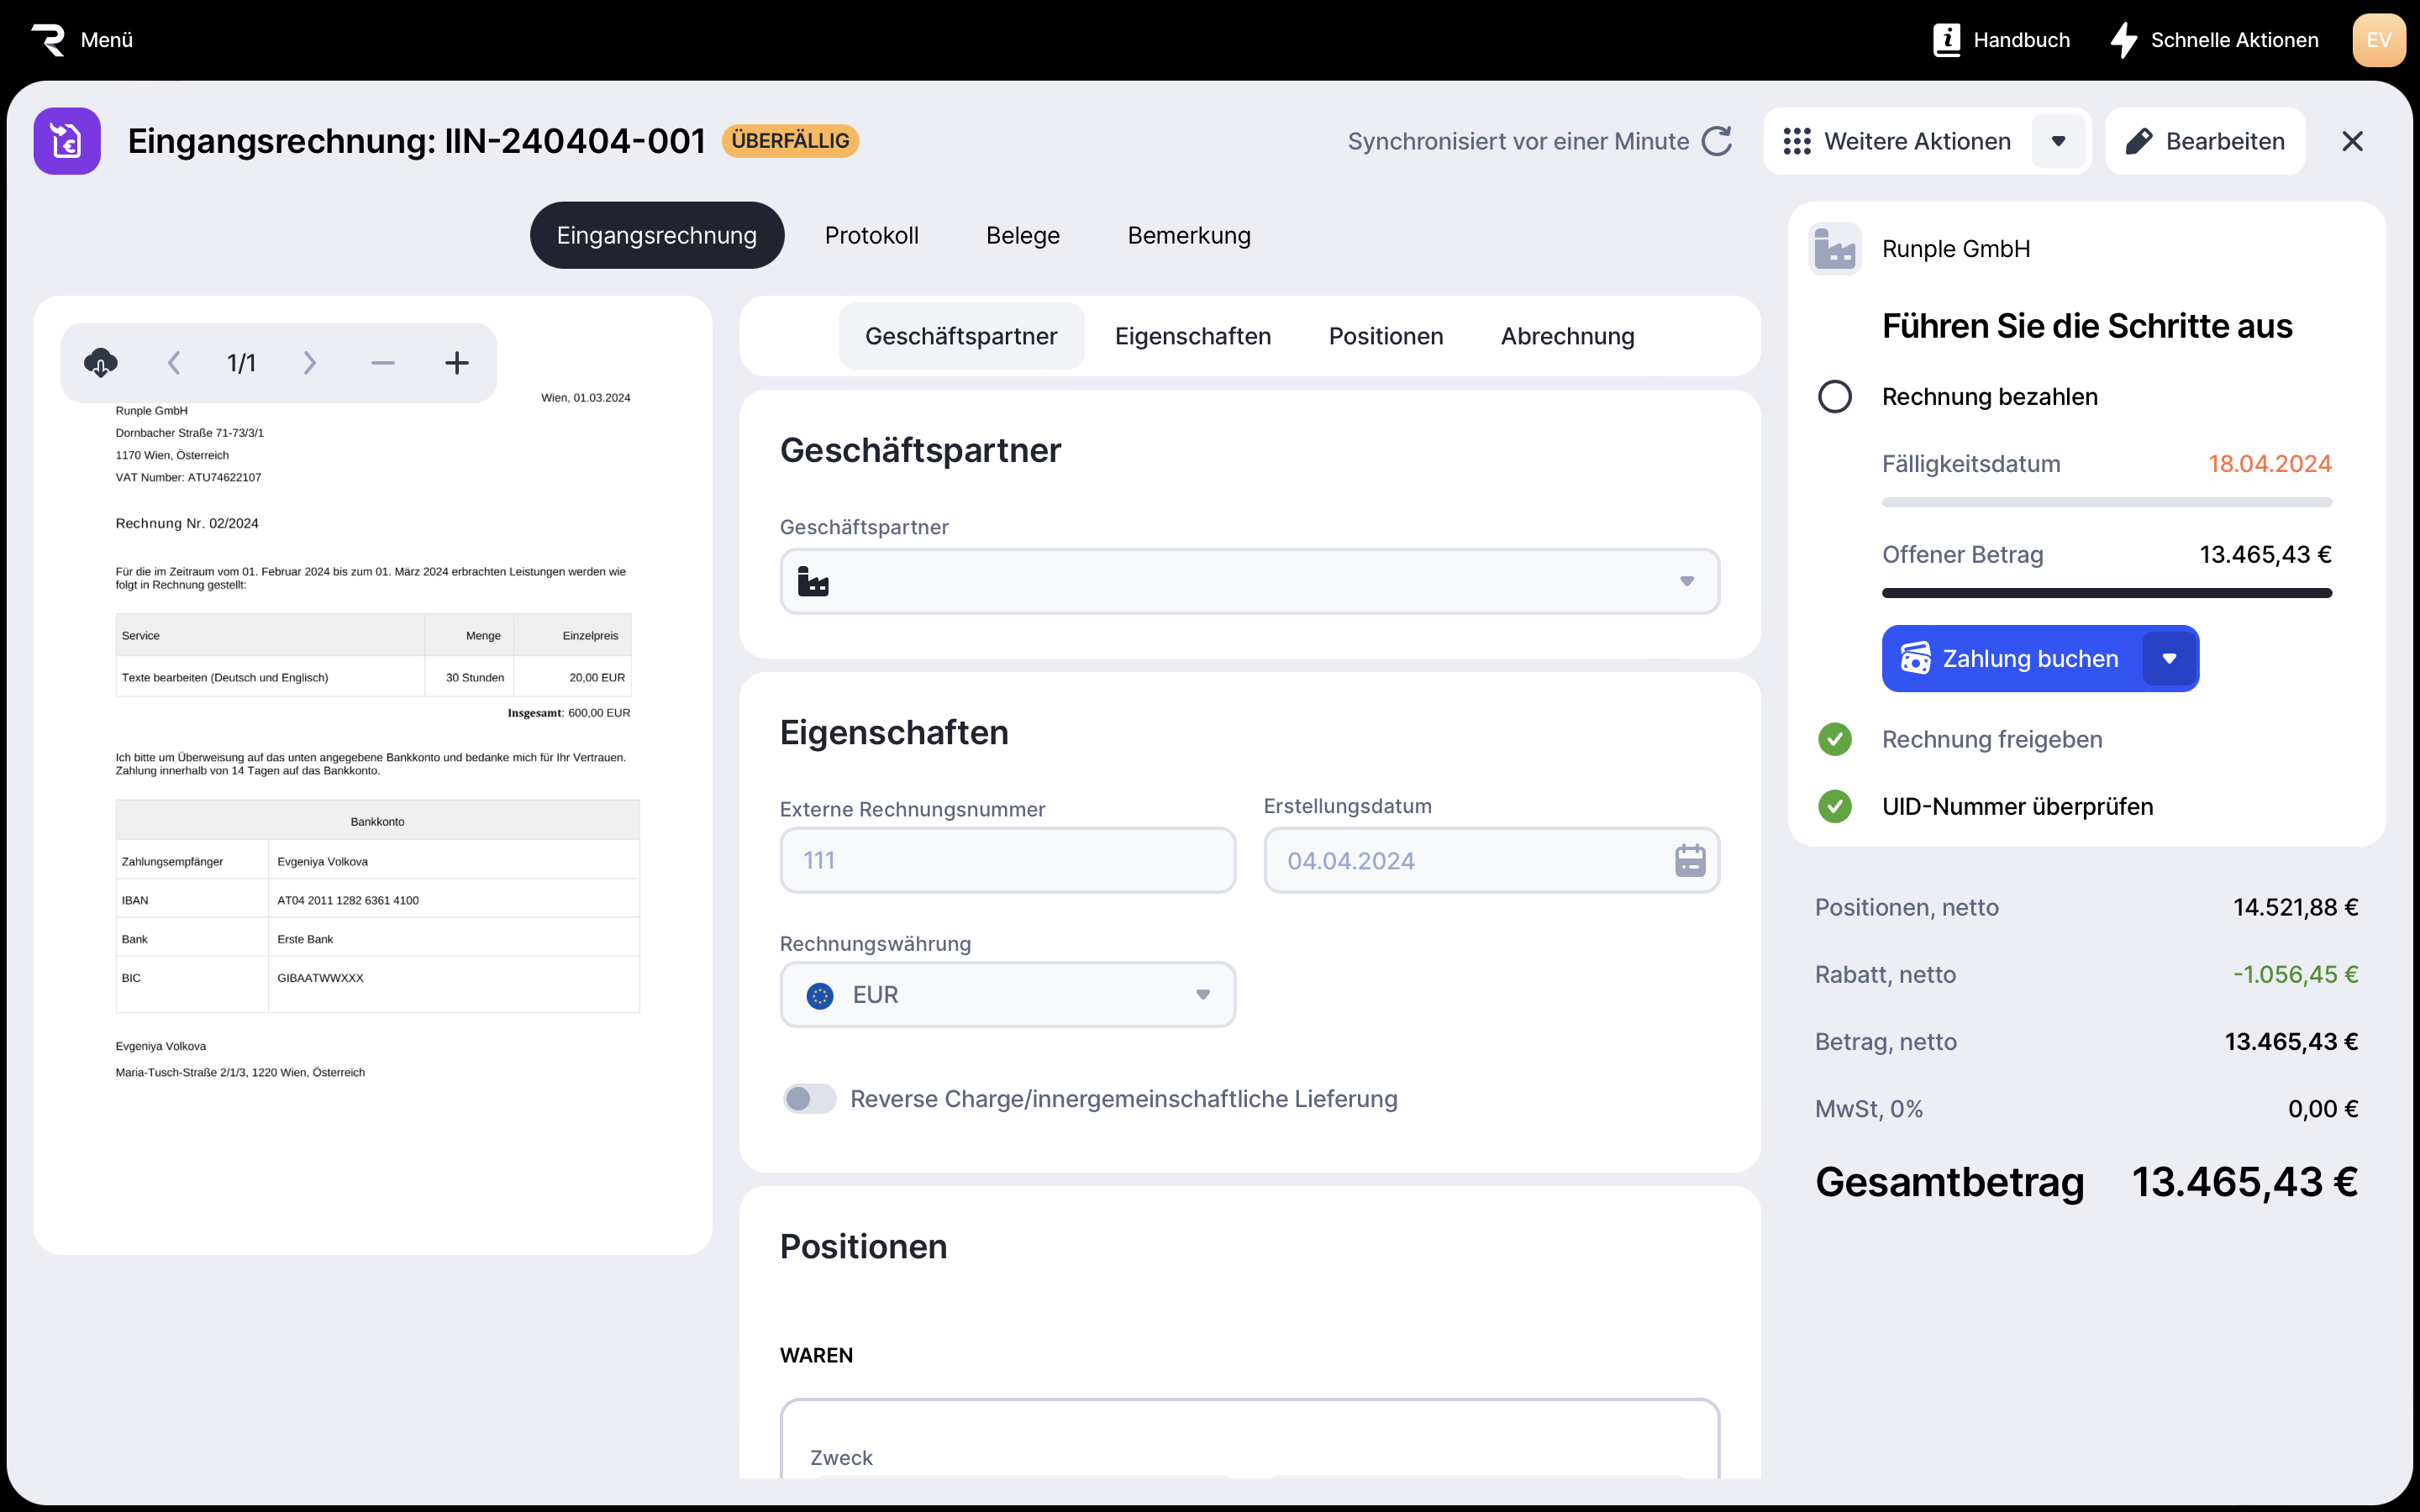Click the Externe Rechnungsnummer input field
This screenshot has width=2420, height=1512.
point(1007,860)
